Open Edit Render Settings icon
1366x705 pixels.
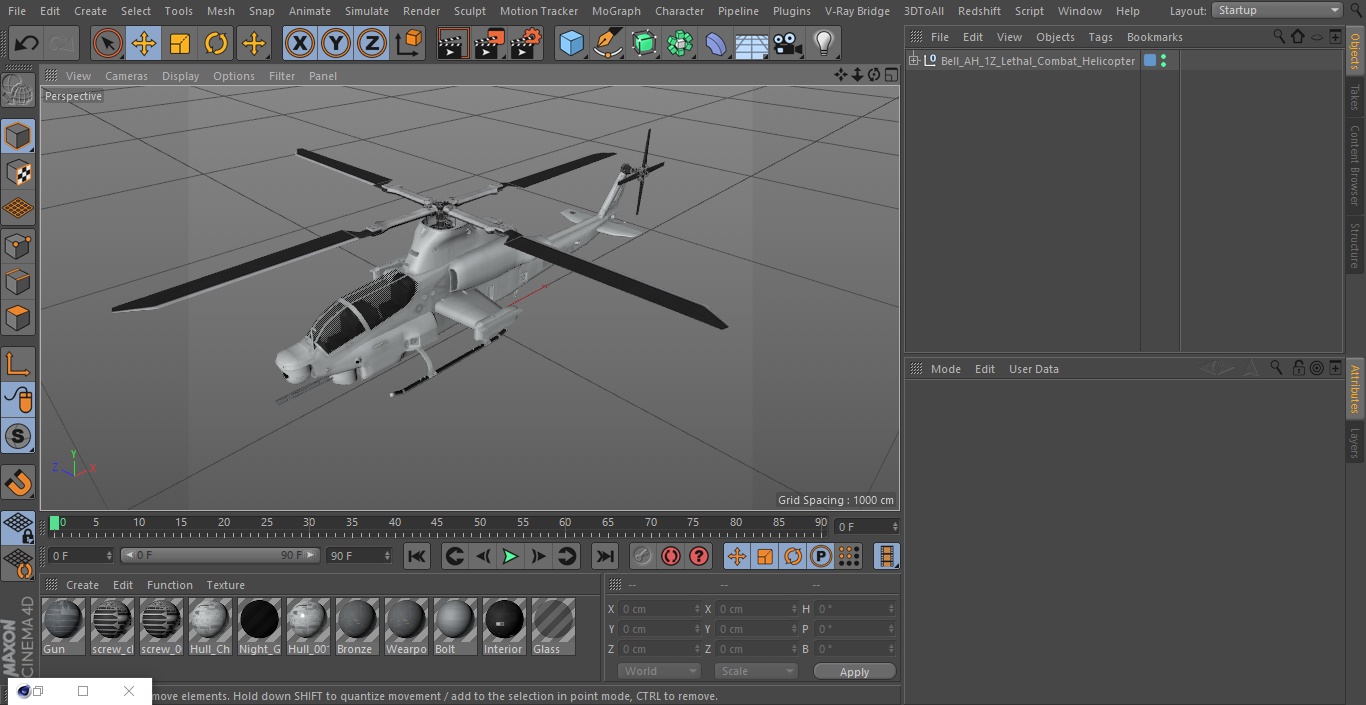[526, 44]
